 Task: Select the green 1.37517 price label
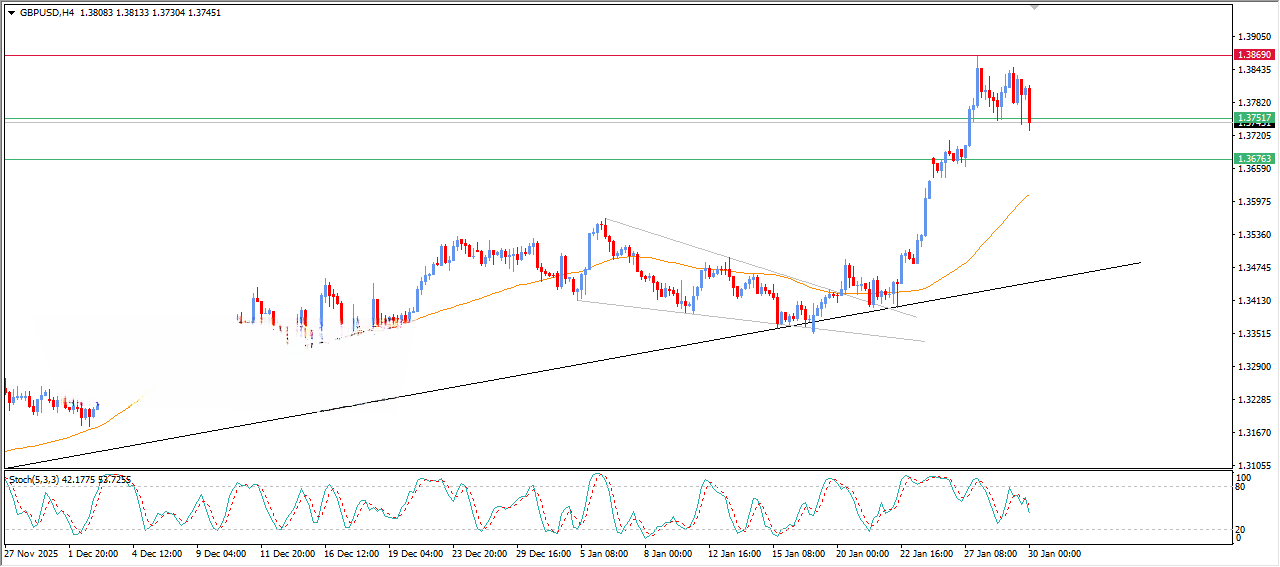point(1254,118)
